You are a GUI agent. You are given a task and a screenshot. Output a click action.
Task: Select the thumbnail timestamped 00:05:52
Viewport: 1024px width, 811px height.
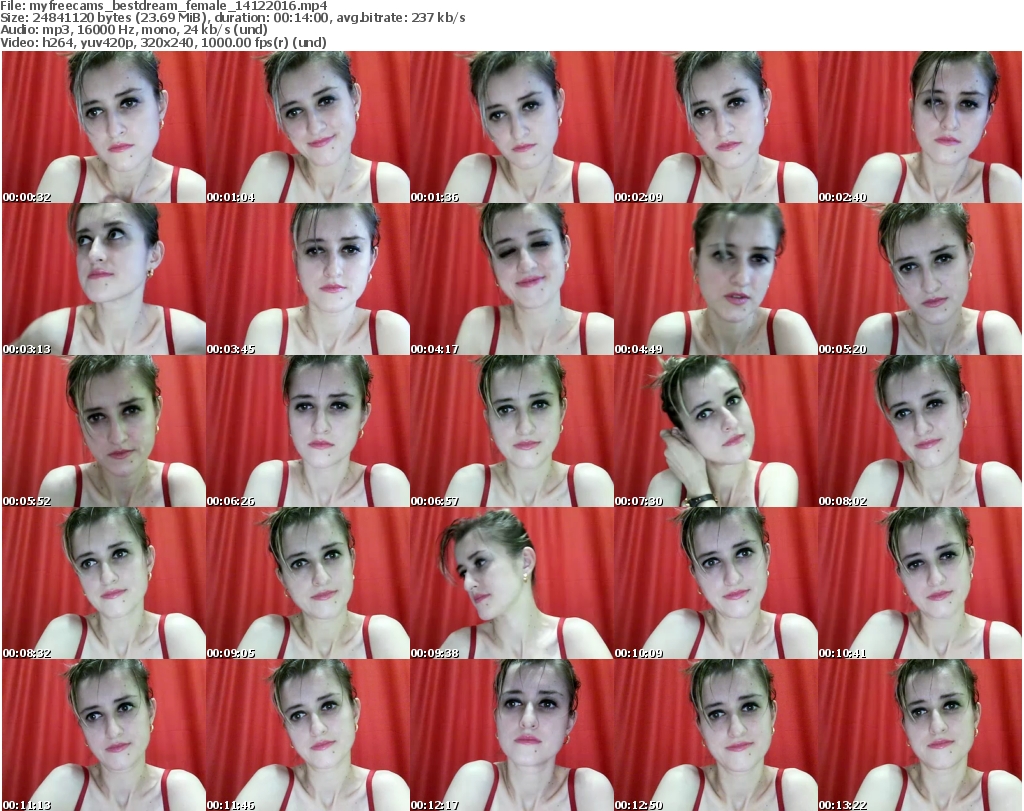[x=104, y=432]
